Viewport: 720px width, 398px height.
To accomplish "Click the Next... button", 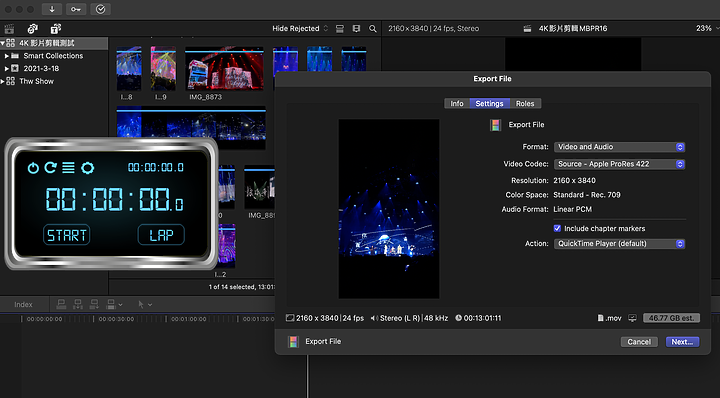I will (682, 342).
